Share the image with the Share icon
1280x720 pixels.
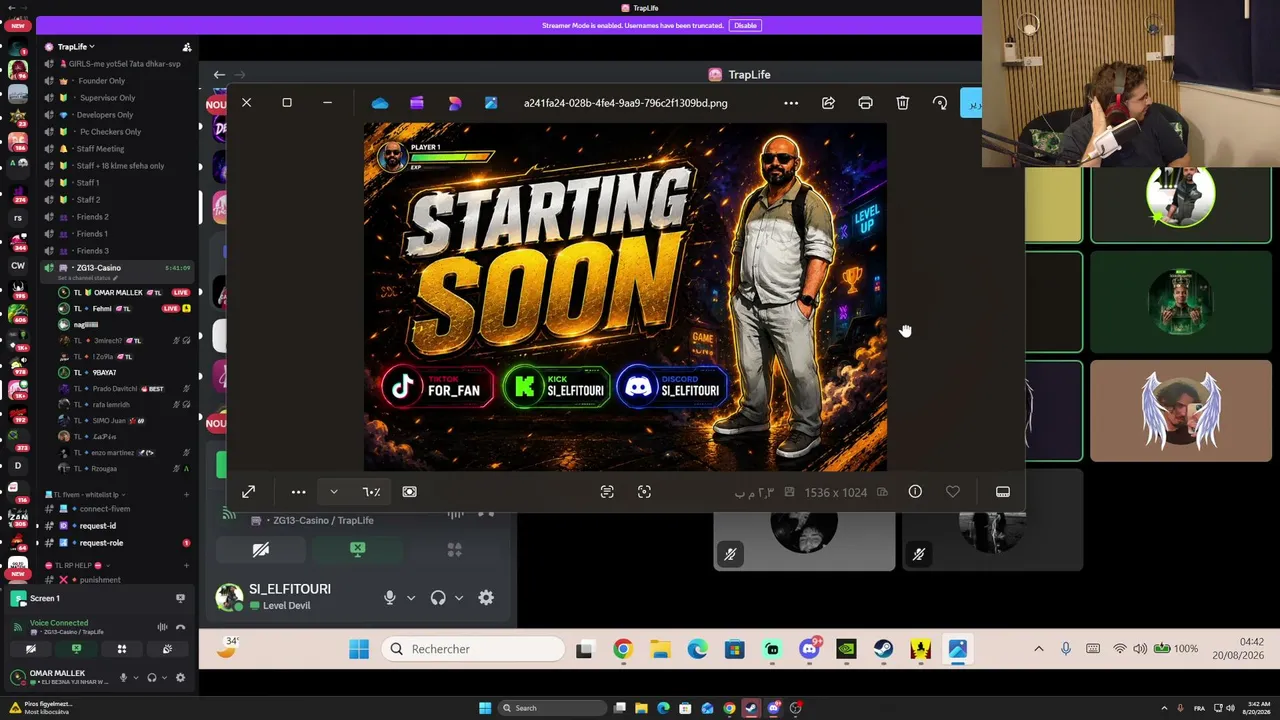coord(828,103)
